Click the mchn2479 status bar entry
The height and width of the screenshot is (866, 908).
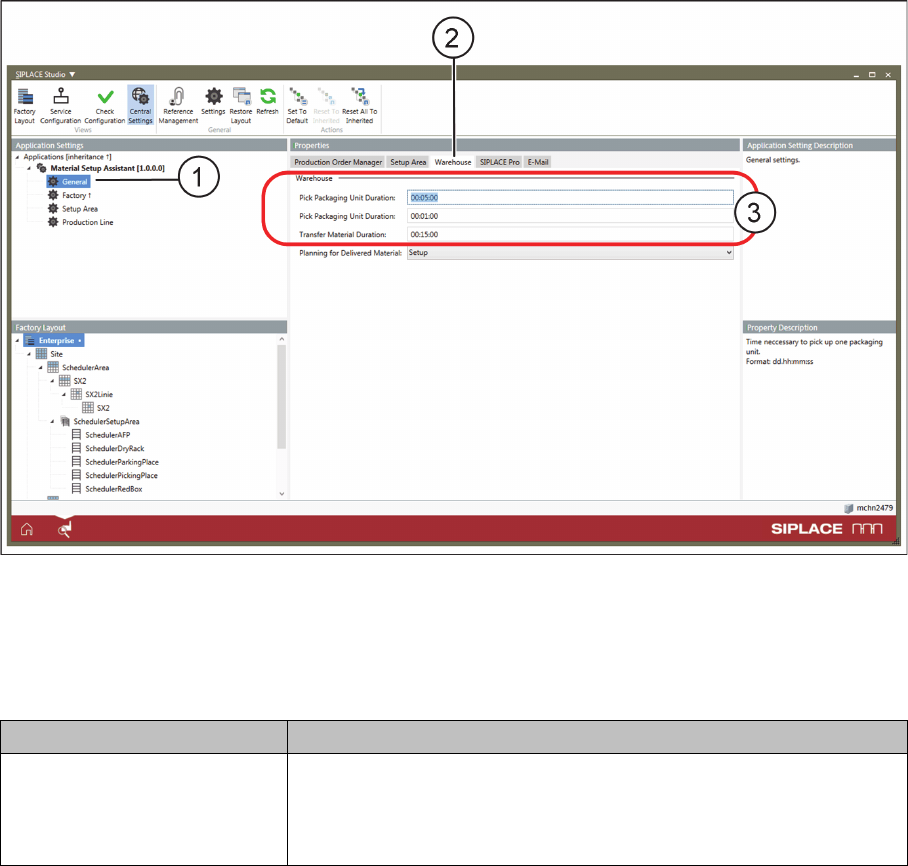pos(868,508)
